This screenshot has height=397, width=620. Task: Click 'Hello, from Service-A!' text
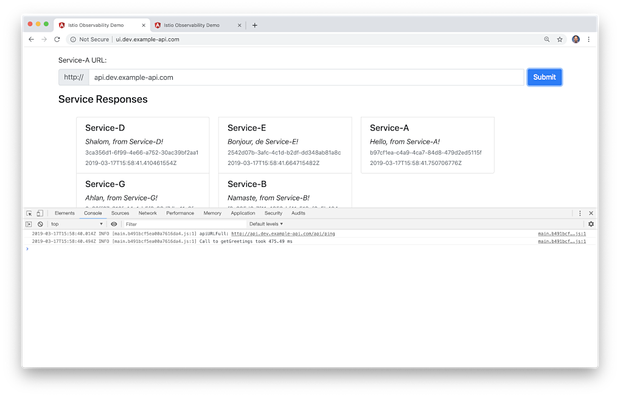pos(405,142)
